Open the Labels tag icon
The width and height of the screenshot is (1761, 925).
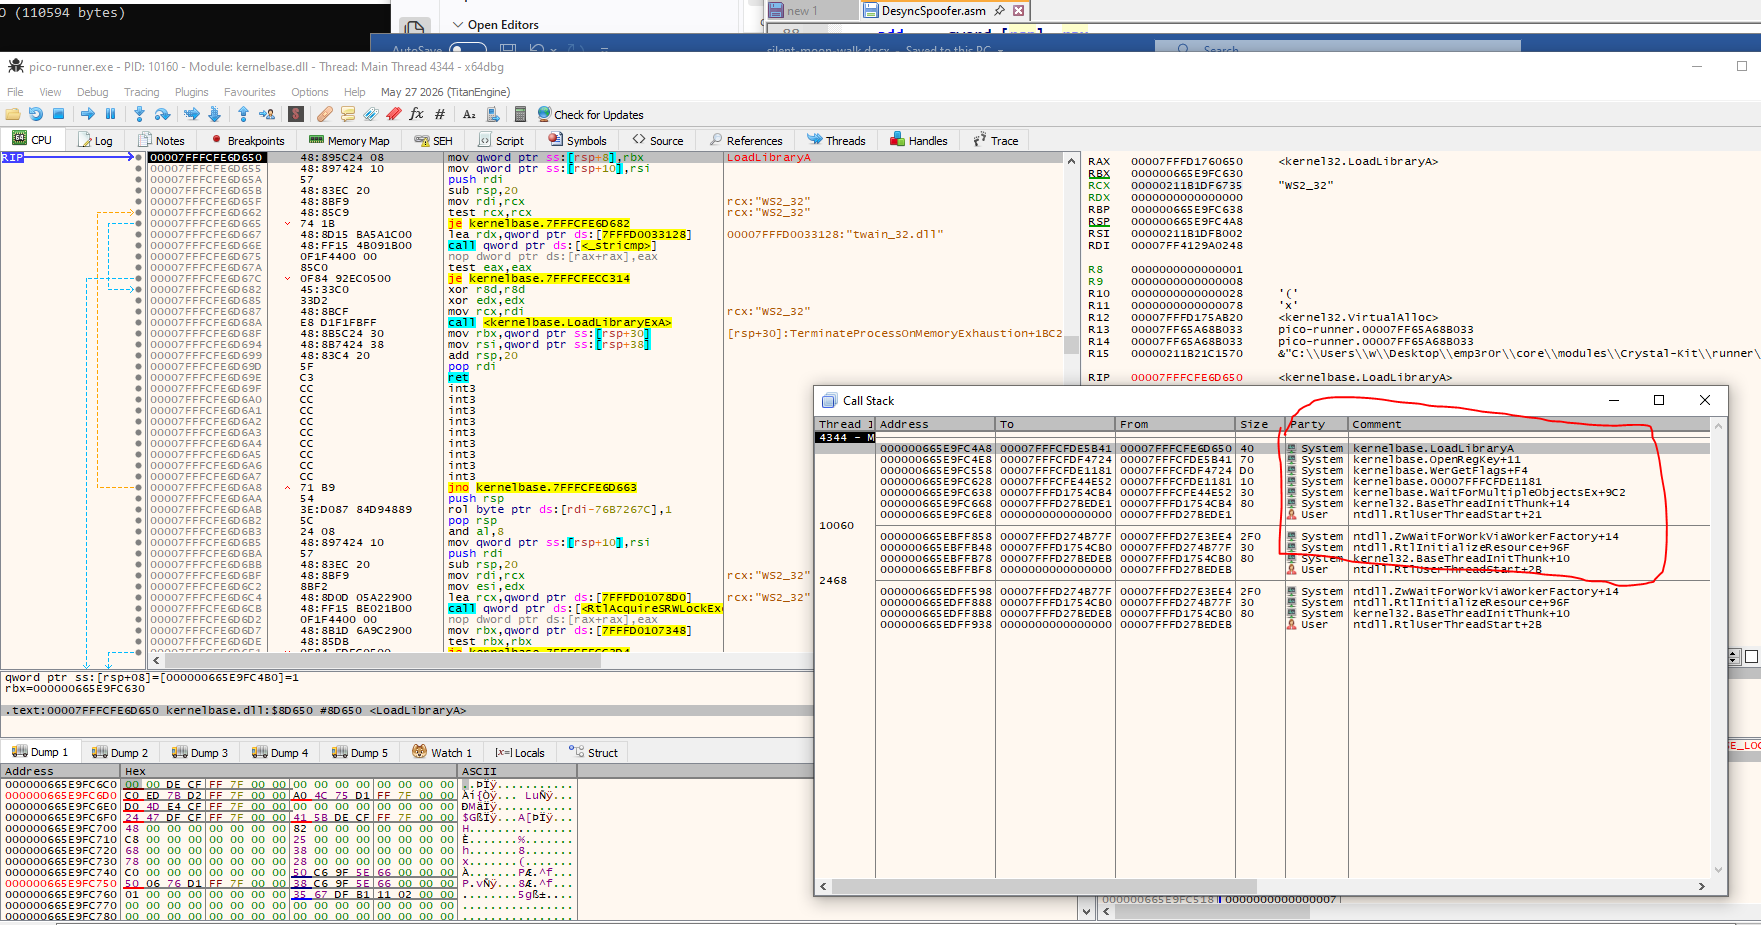point(371,114)
